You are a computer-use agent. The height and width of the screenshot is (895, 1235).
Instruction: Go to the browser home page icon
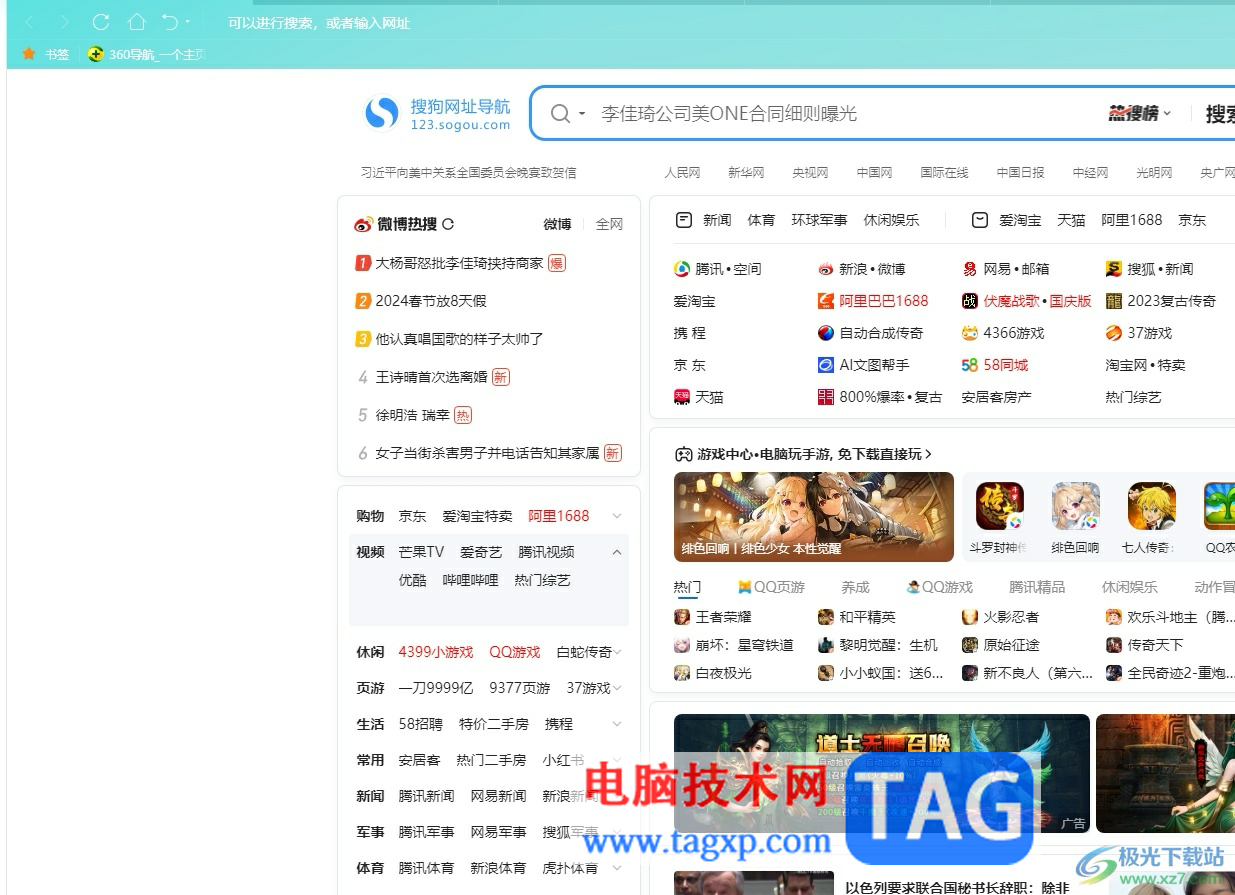click(x=137, y=22)
